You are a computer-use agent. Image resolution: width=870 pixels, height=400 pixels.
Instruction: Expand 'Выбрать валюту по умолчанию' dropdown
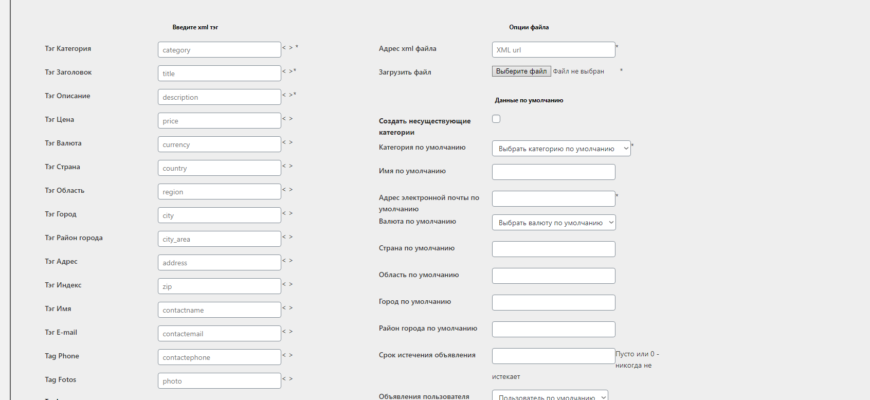coord(553,223)
